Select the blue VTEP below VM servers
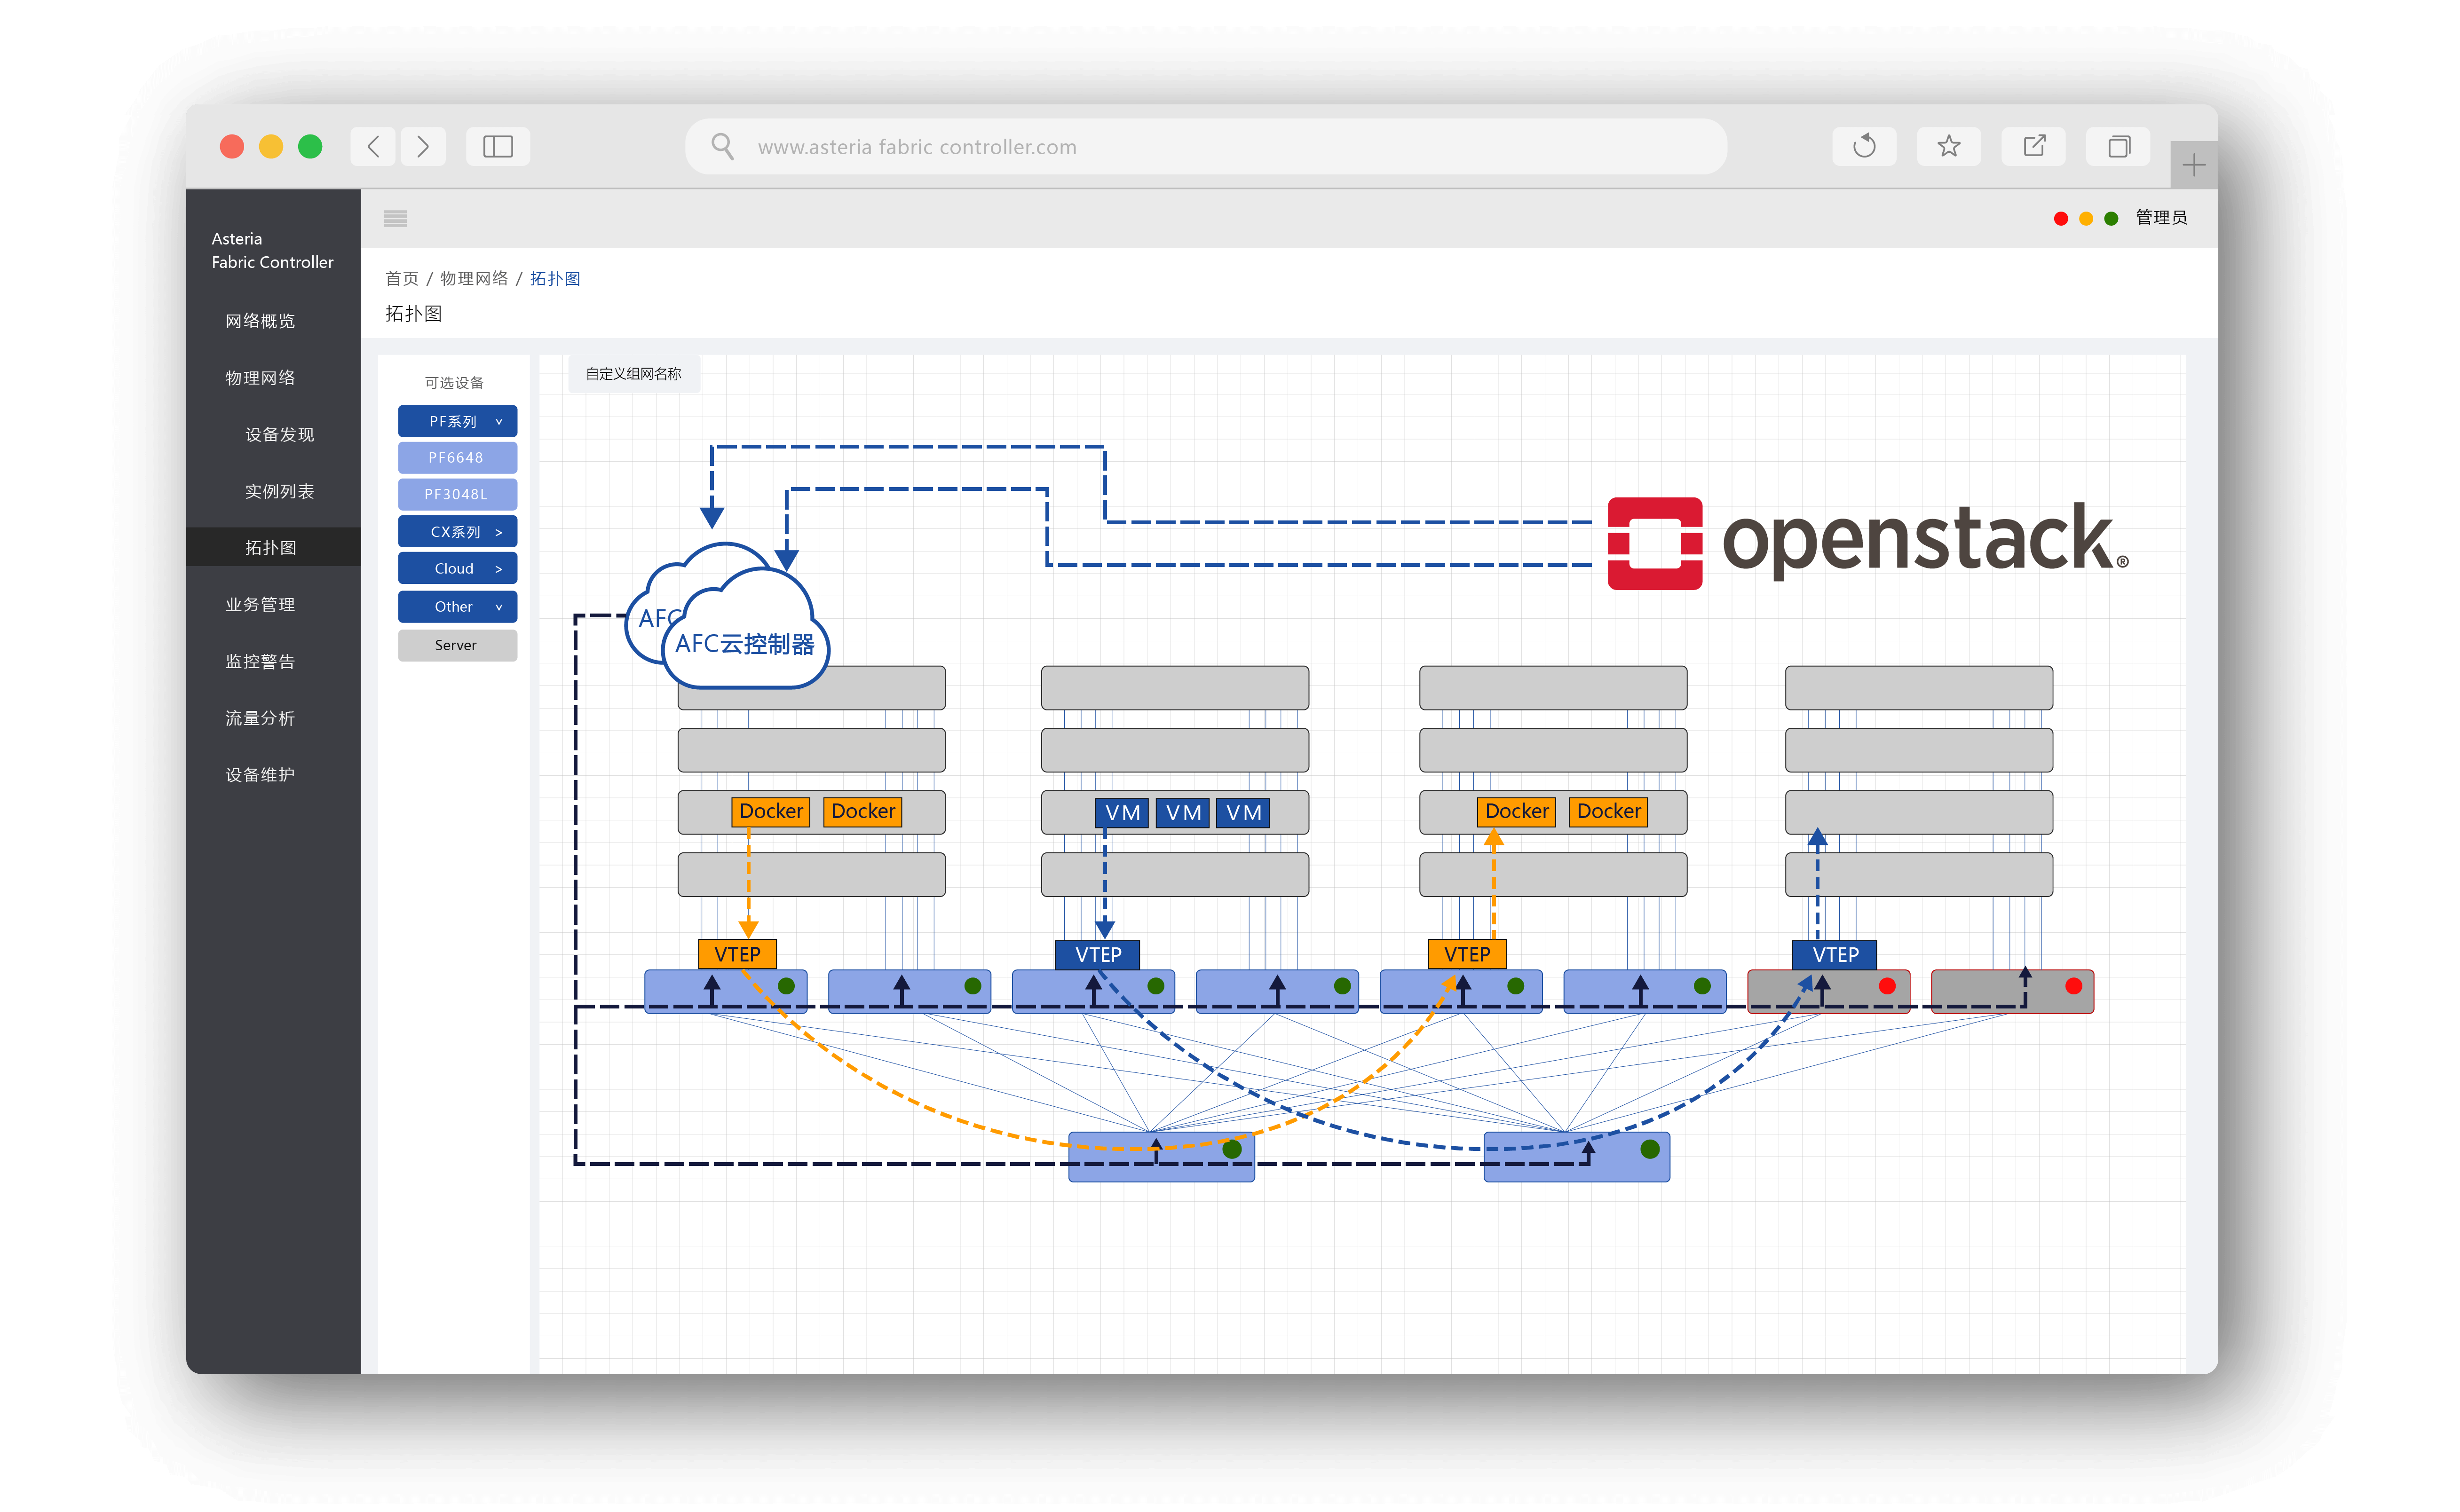Image resolution: width=2460 pixels, height=1512 pixels. click(x=1098, y=955)
